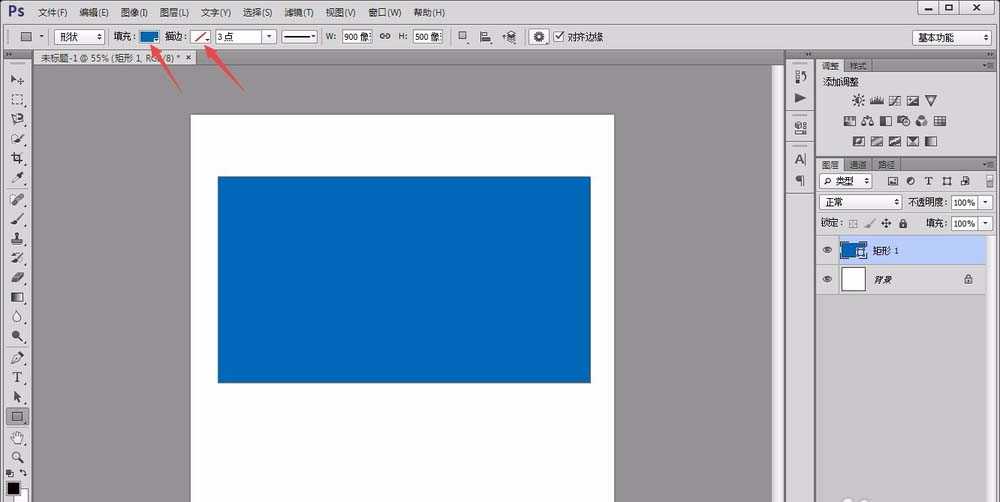This screenshot has width=1000, height=502.
Task: Switch to the 通道 tab
Action: pos(858,165)
